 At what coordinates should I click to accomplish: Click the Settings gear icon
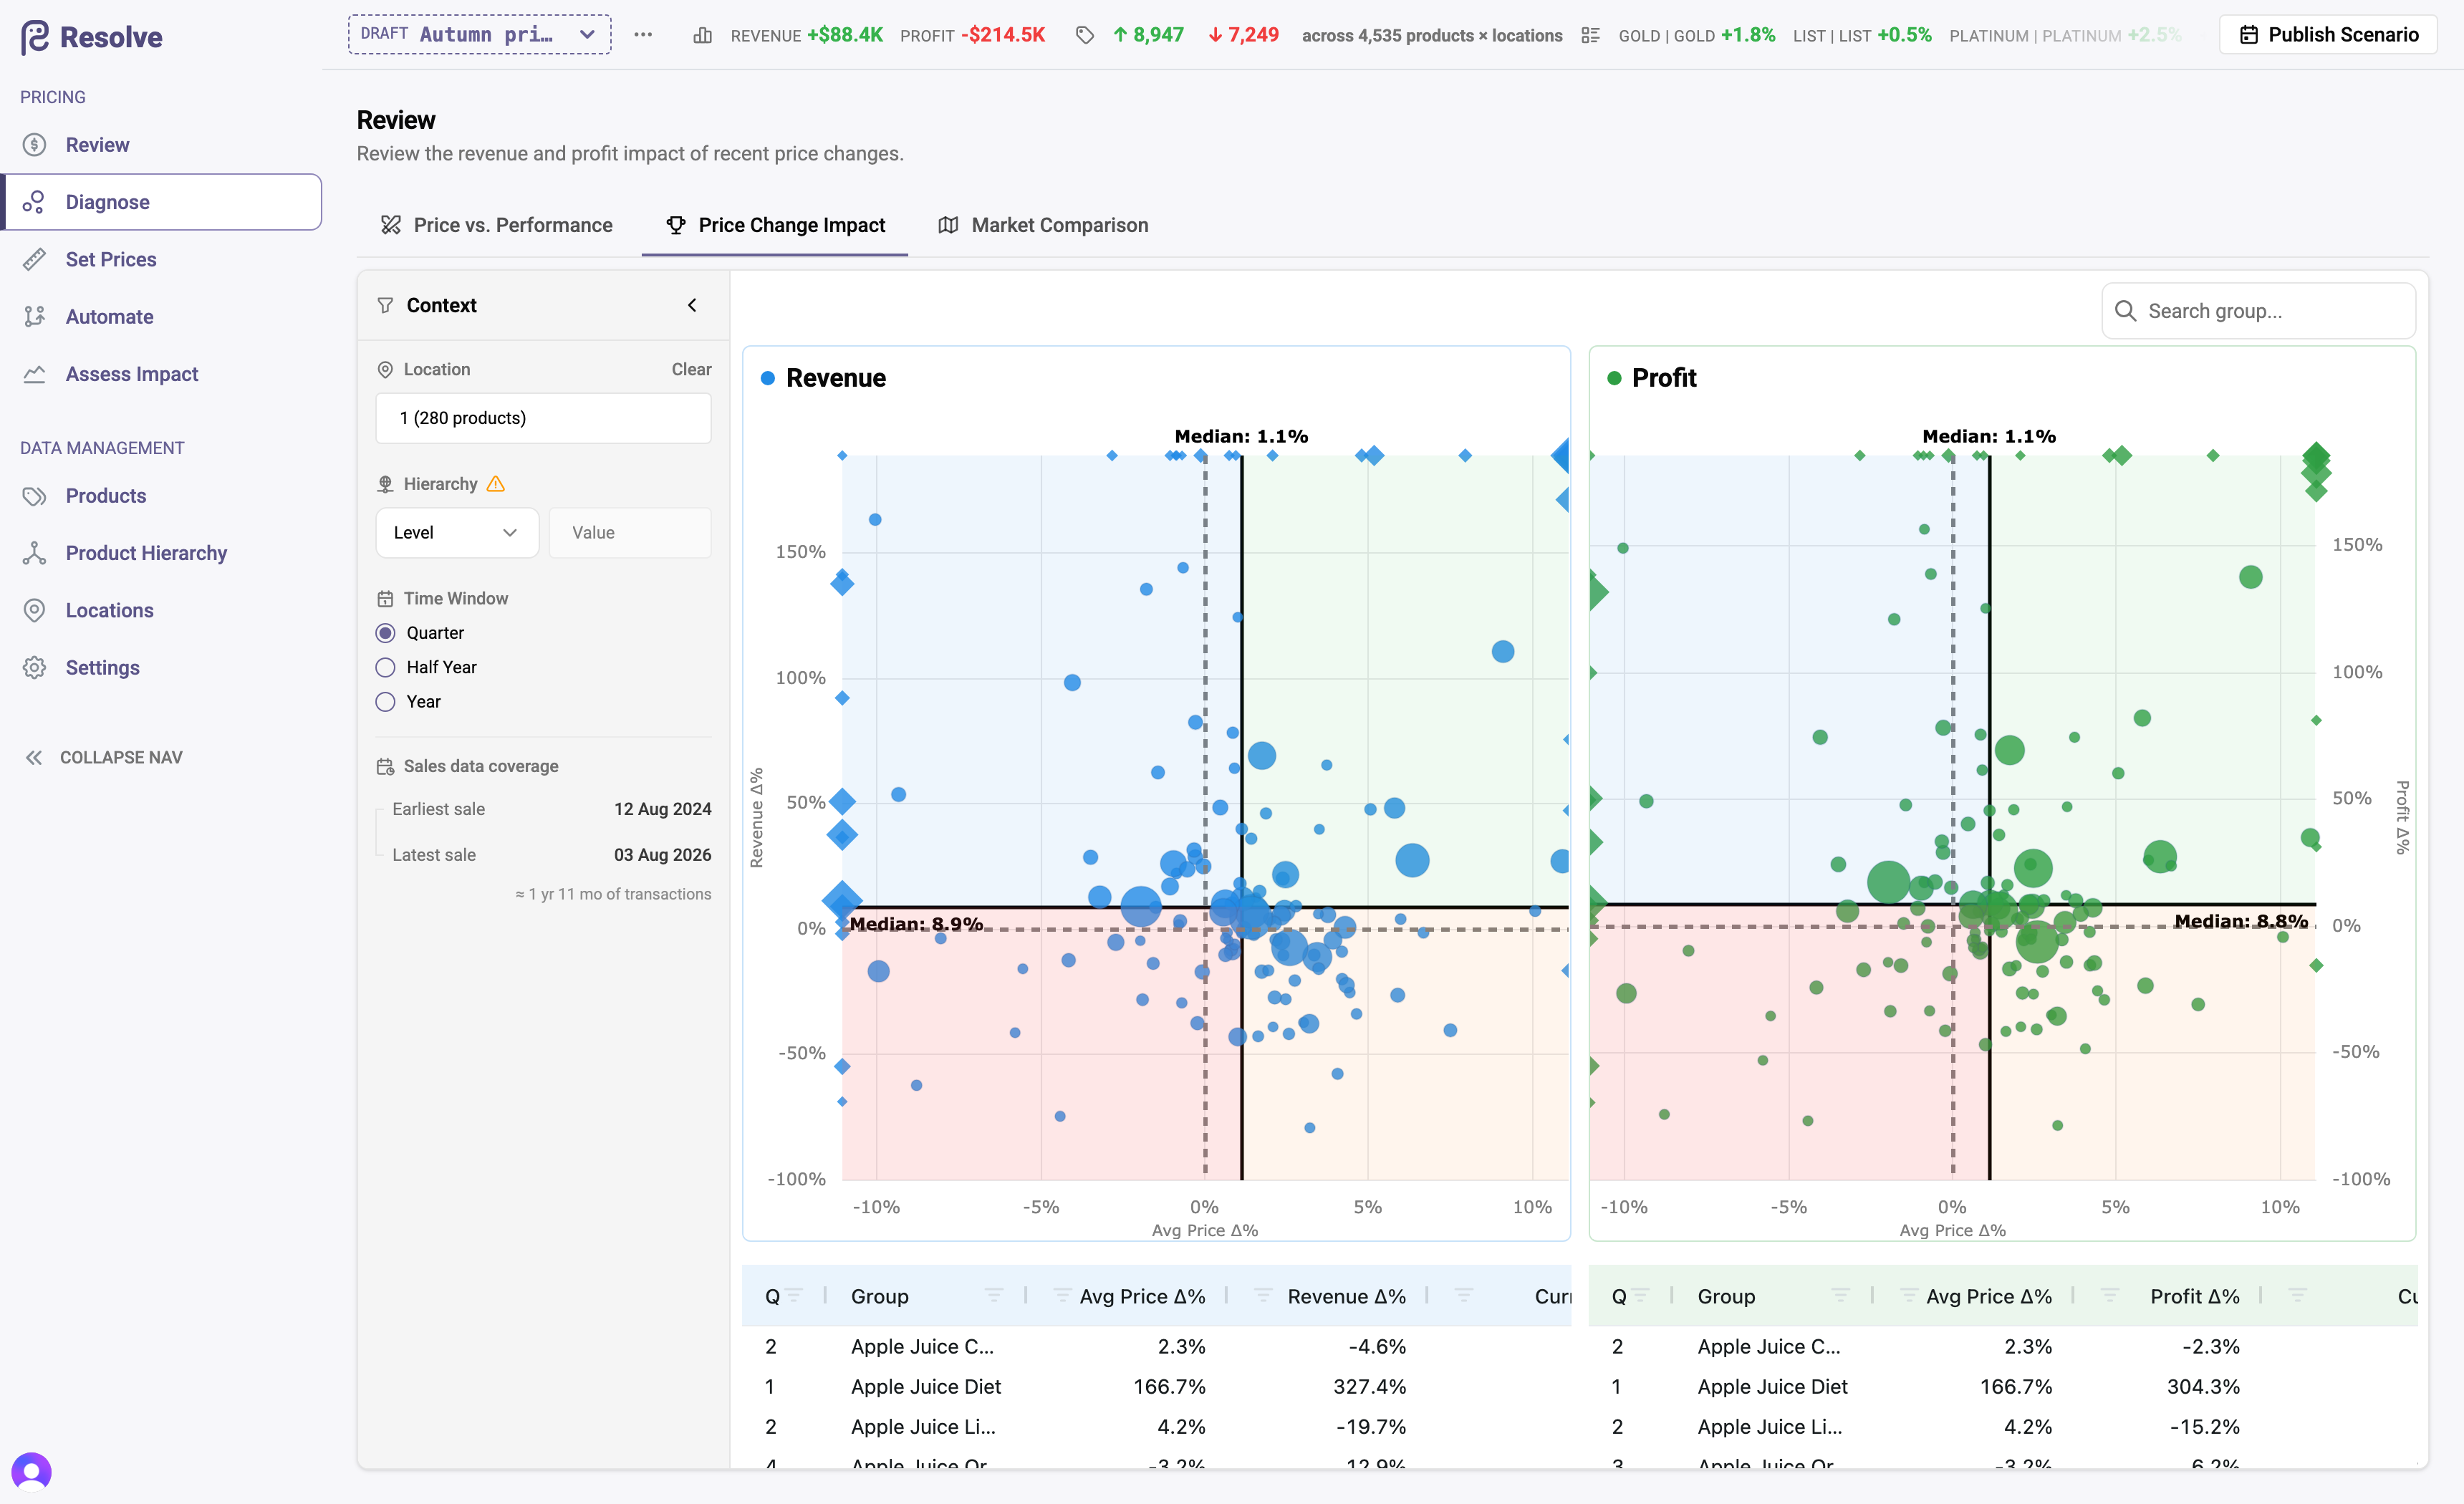click(x=35, y=668)
